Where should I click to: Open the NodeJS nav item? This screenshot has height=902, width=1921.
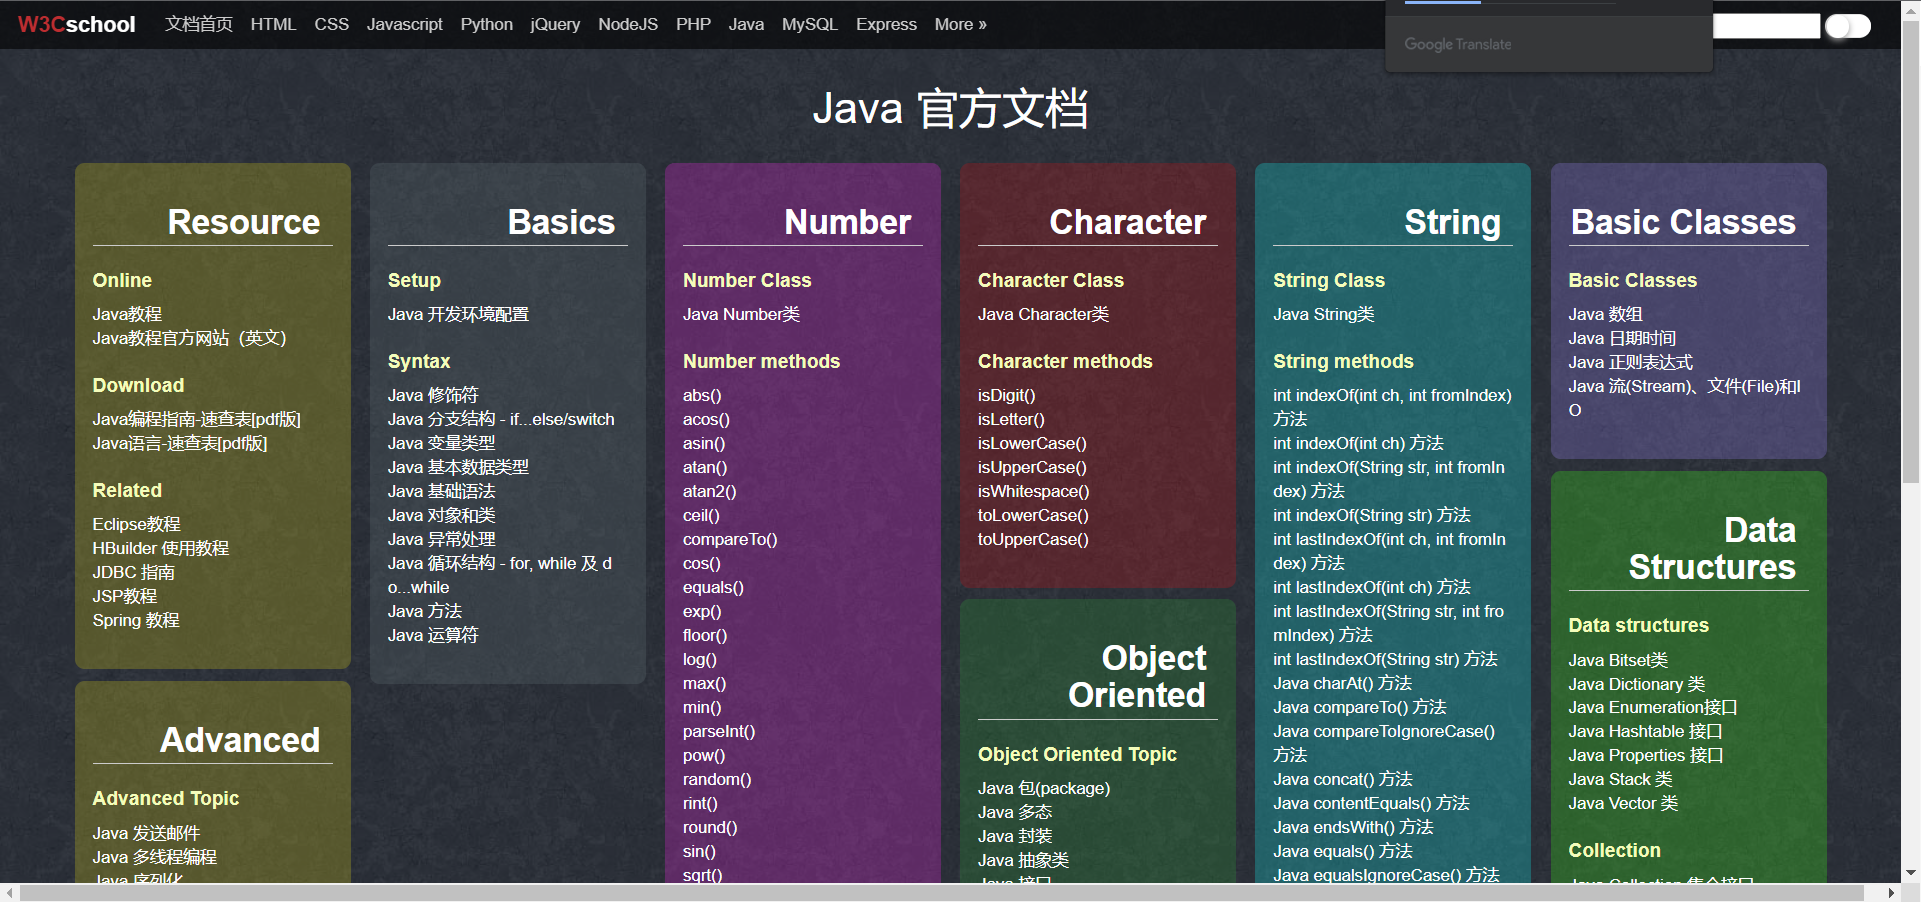point(628,24)
